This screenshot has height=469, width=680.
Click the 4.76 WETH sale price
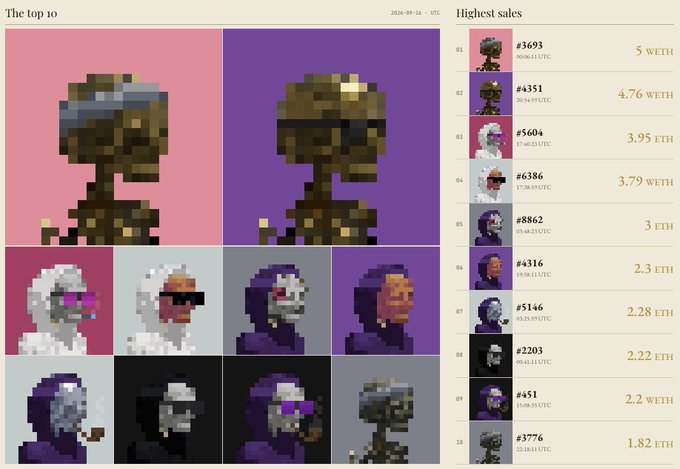point(646,94)
